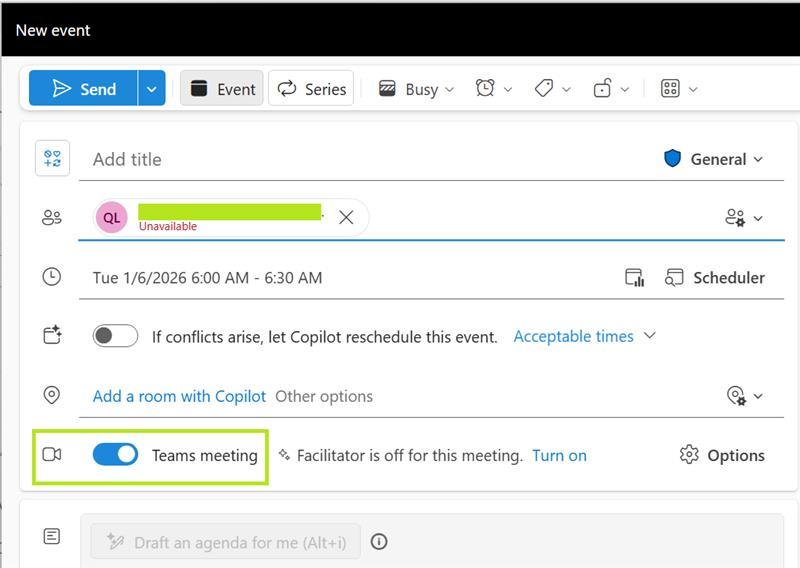
Task: Open meeting Options with gear
Action: (x=722, y=455)
